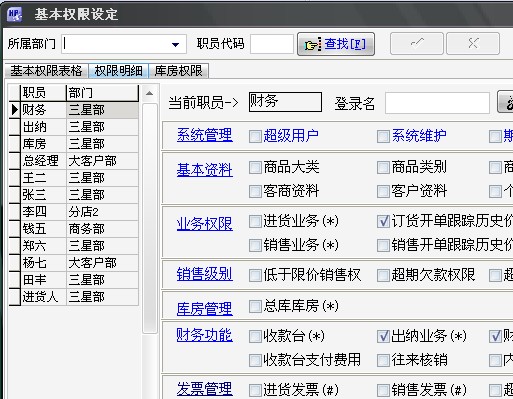Click the 部门 column header
Screen dimensions: 513x399
(102, 93)
